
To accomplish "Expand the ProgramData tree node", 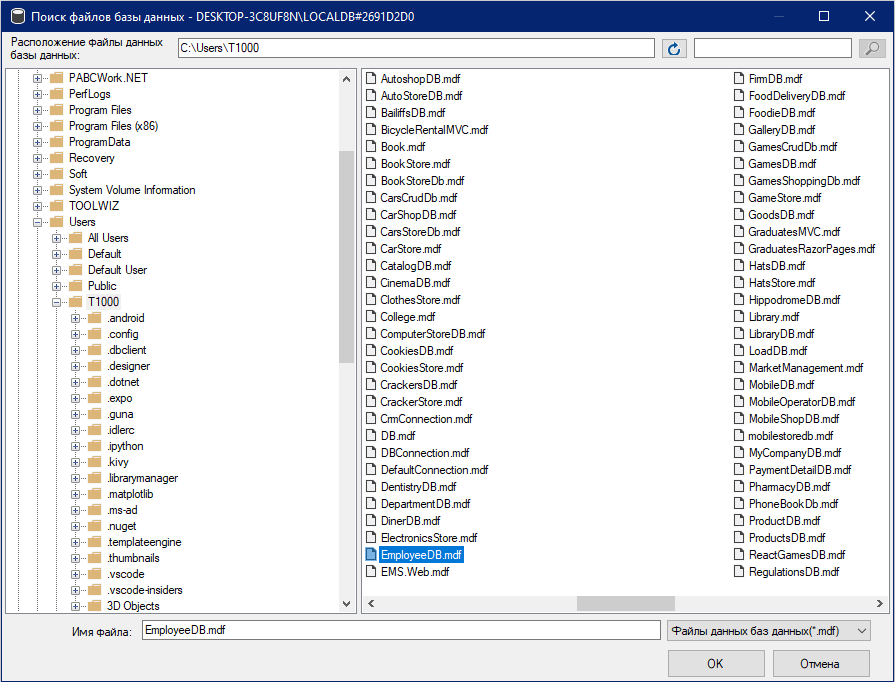I will point(38,142).
